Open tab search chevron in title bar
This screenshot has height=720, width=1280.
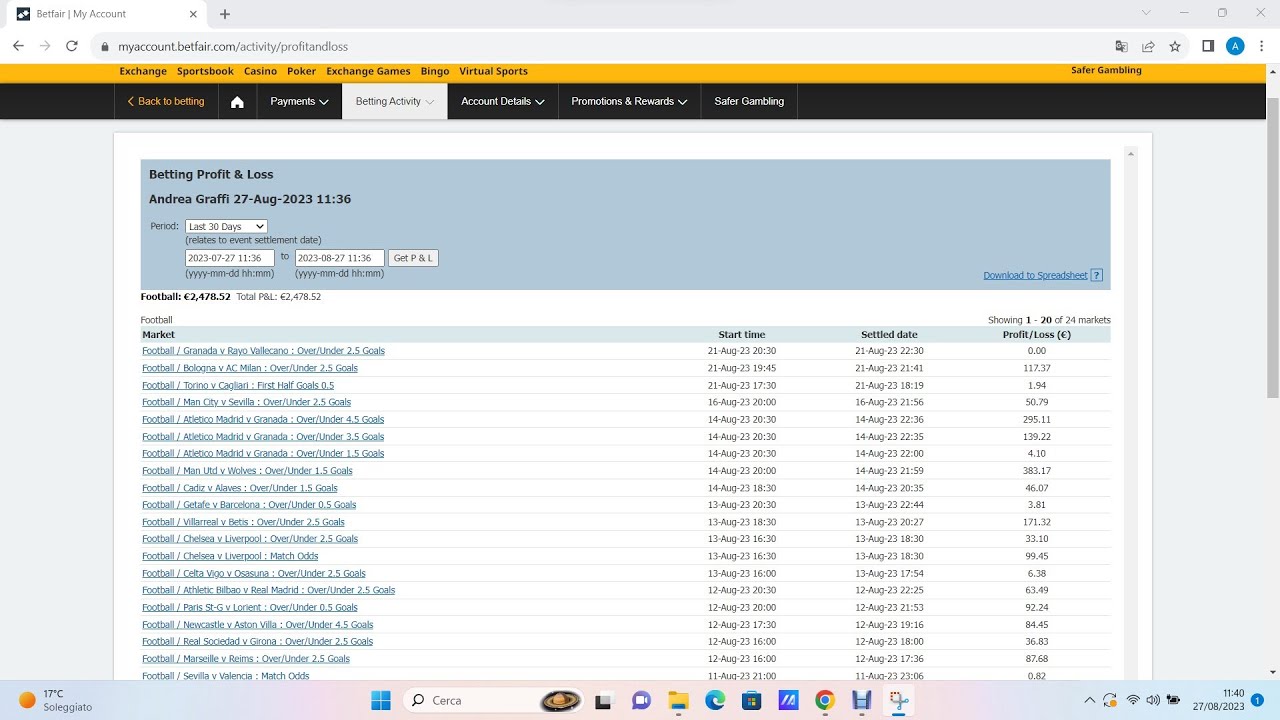(x=1147, y=13)
